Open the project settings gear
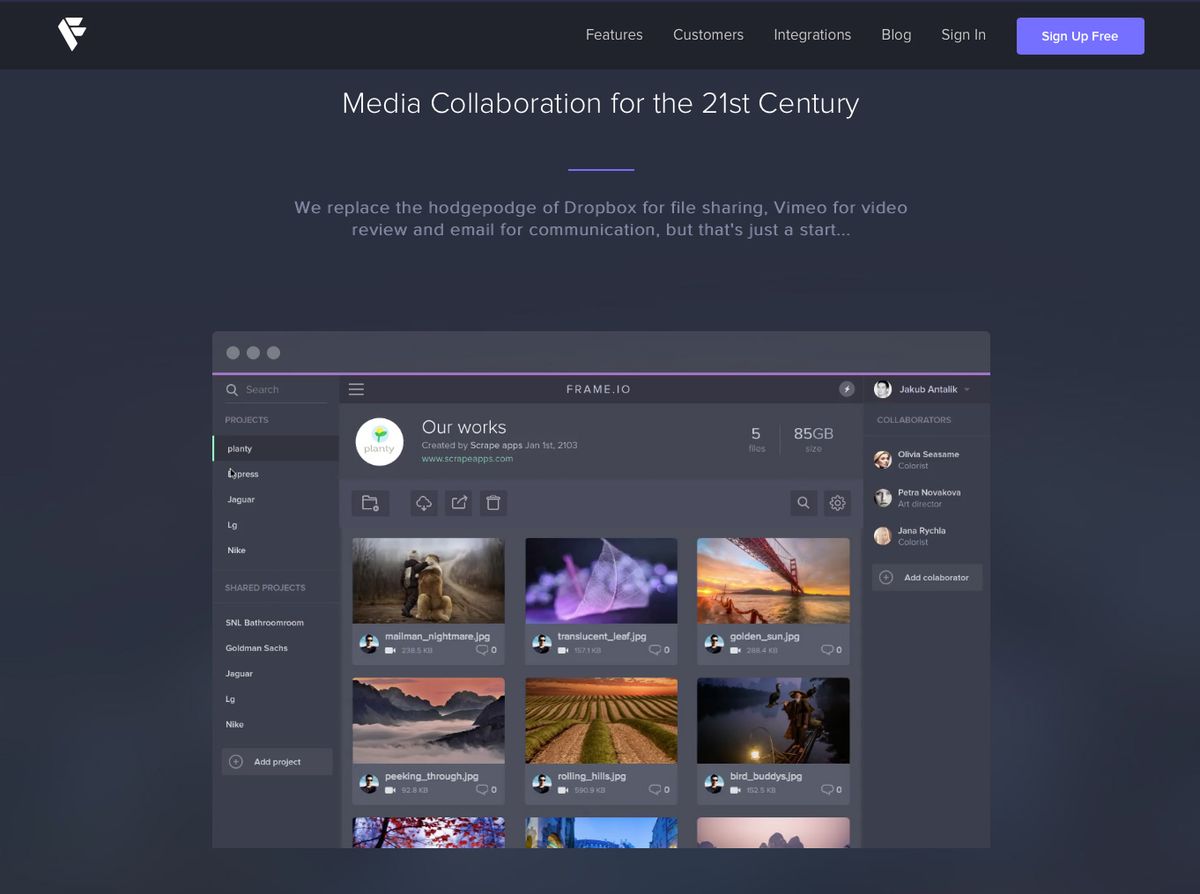This screenshot has width=1200, height=894. pos(837,503)
